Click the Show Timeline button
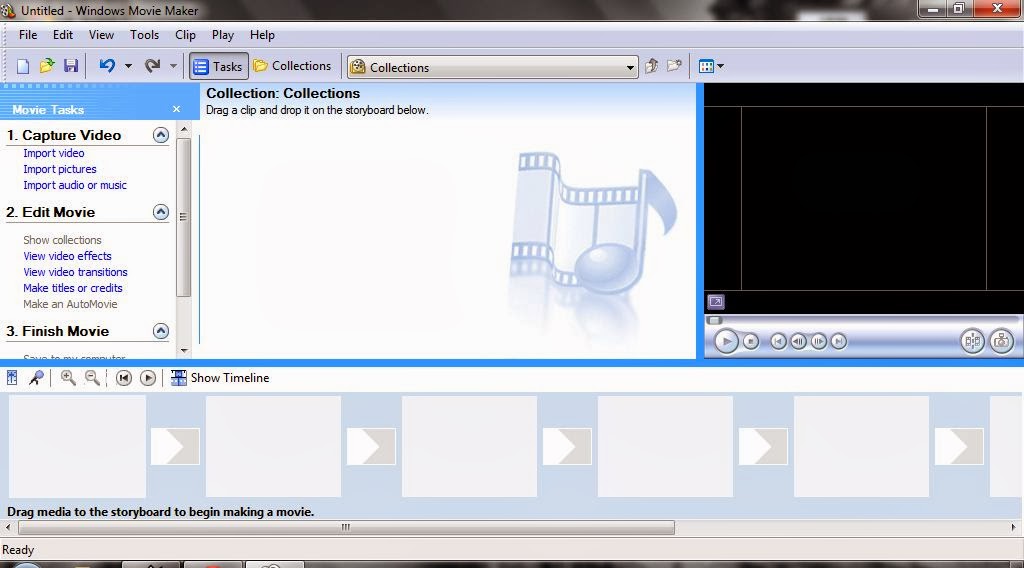The image size is (1024, 568). [220, 377]
